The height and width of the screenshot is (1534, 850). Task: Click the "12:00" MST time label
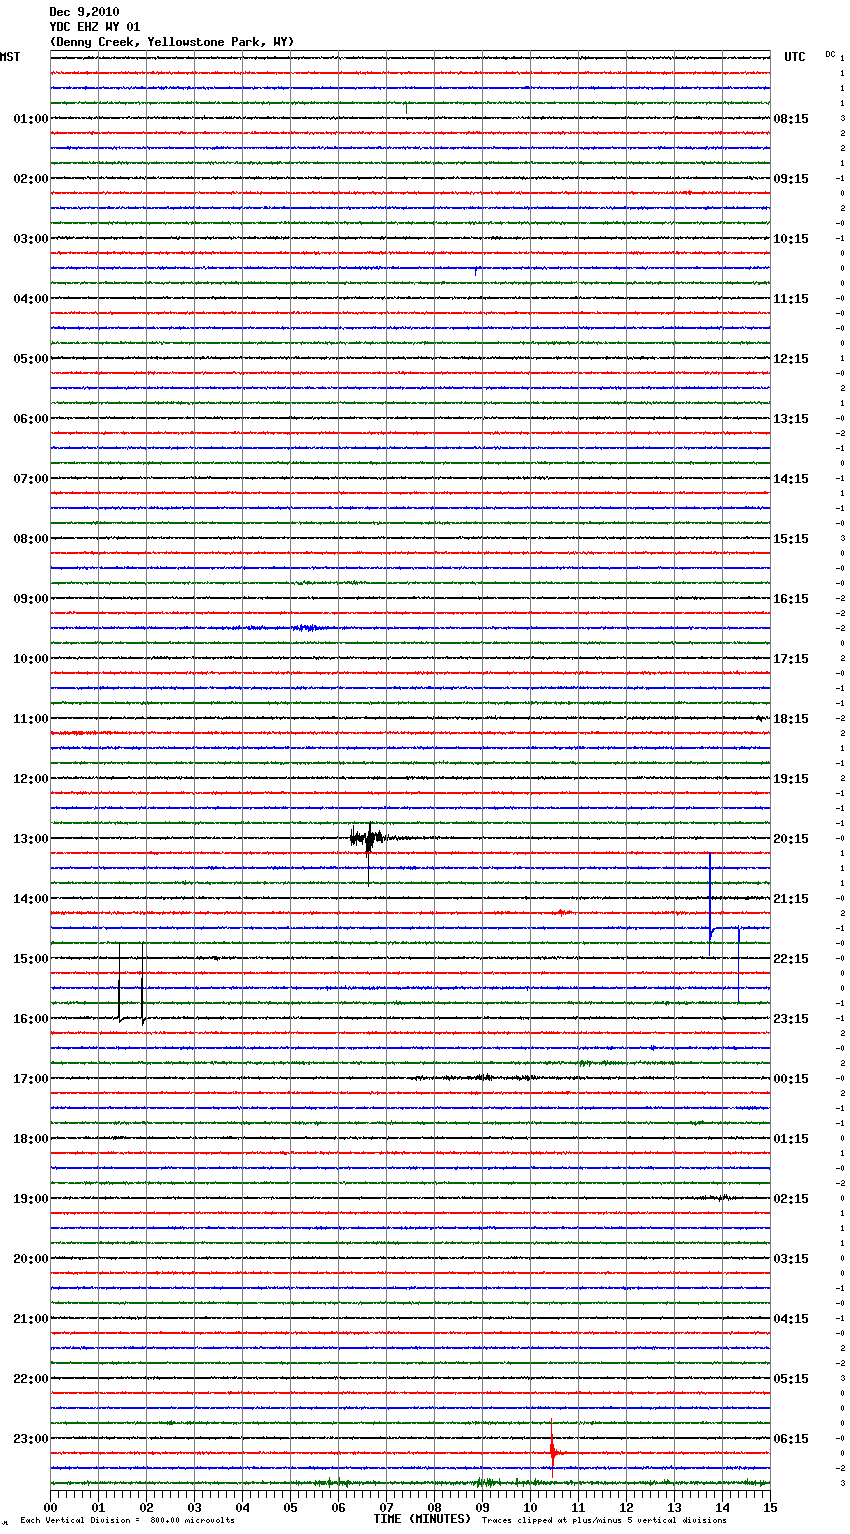coord(31,779)
